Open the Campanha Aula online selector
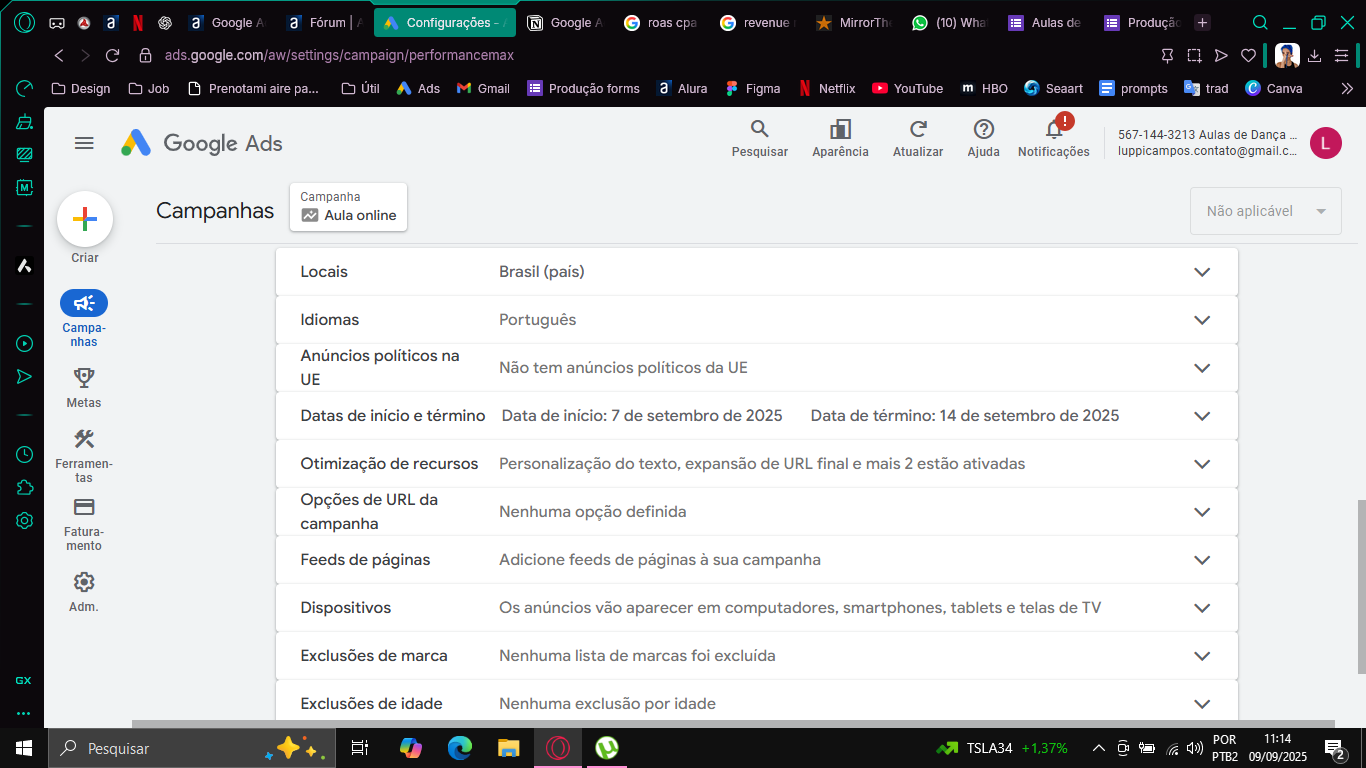 tap(348, 207)
